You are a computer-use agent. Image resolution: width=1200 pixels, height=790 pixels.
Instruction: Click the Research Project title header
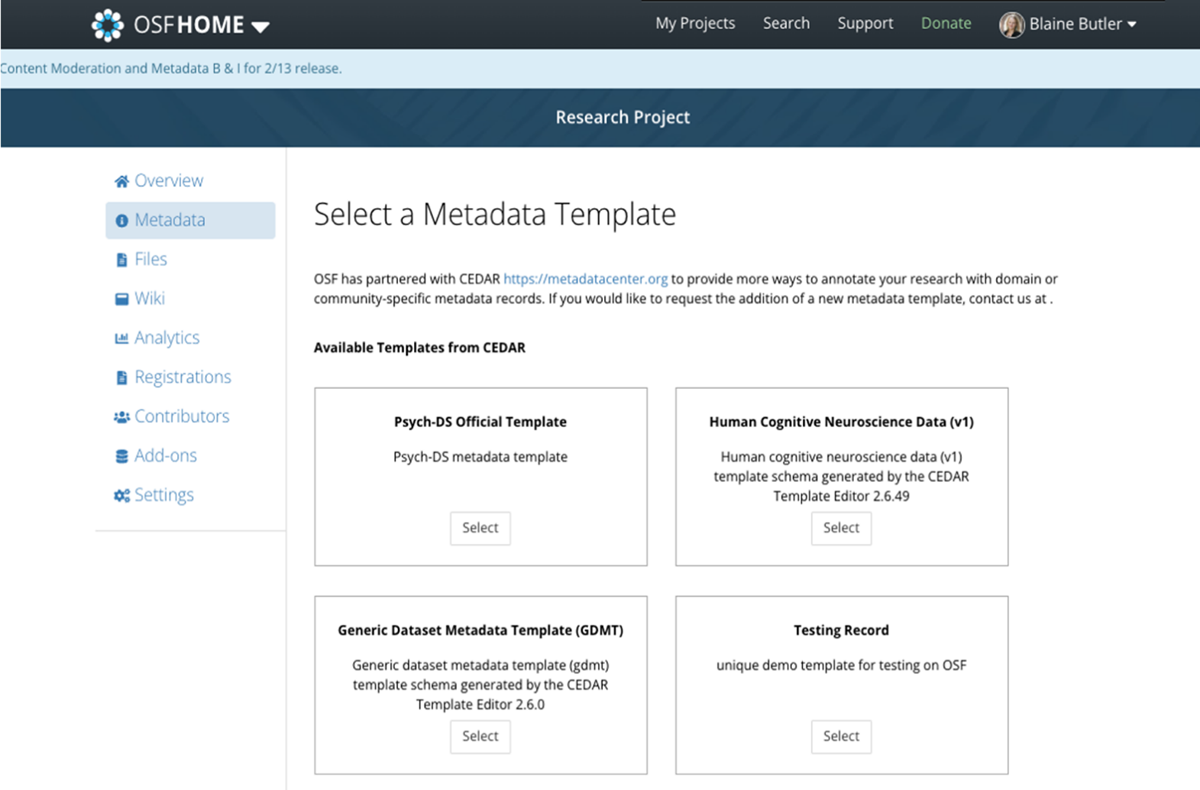[623, 117]
